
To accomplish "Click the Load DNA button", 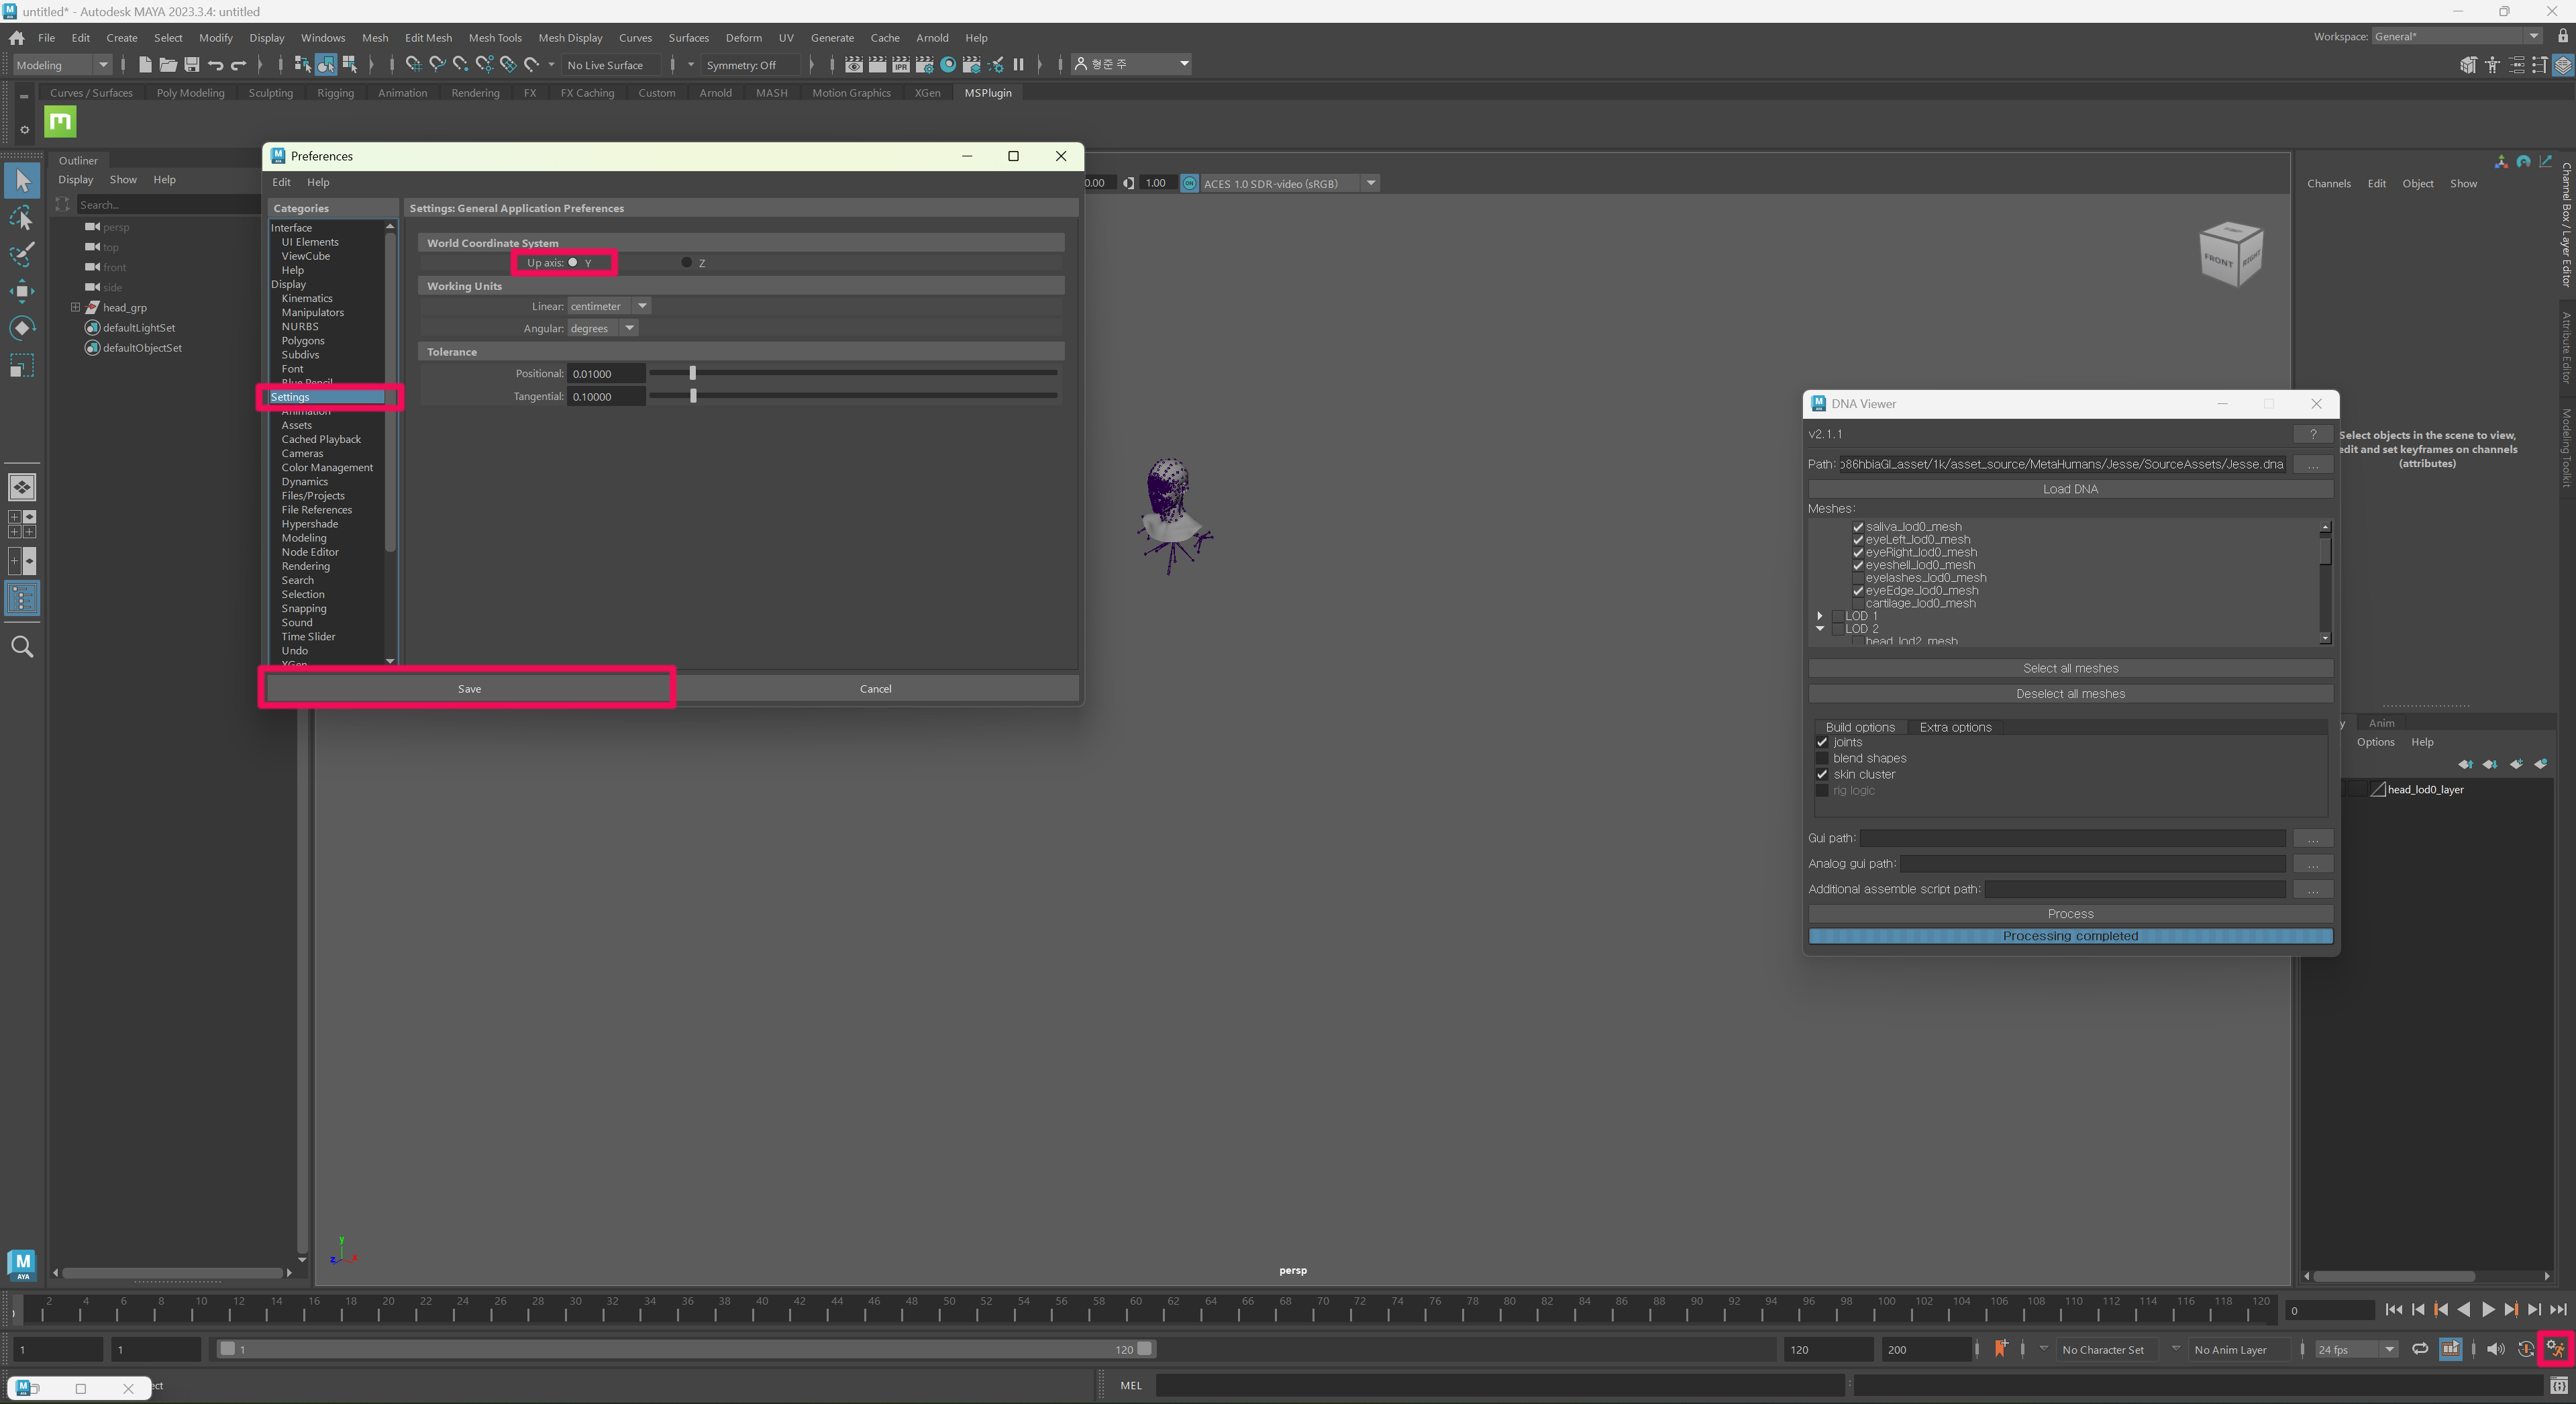I will 2069,489.
